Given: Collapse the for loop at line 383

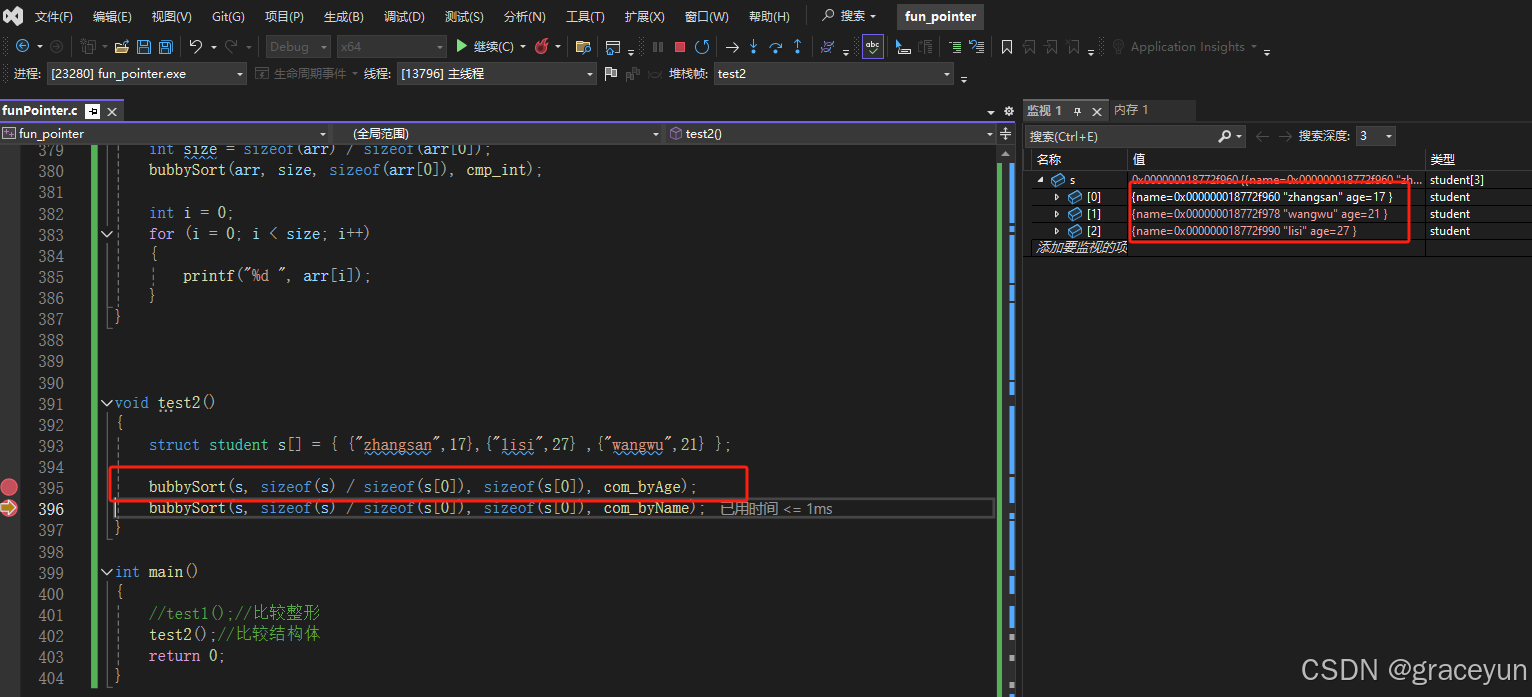Looking at the screenshot, I should (x=107, y=233).
